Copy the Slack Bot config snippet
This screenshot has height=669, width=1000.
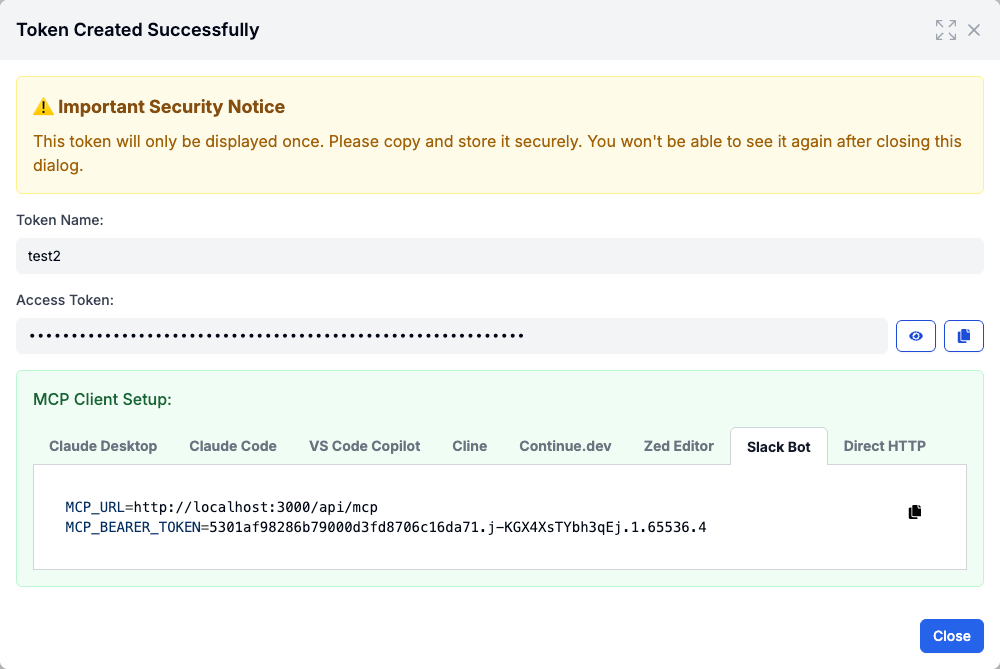coord(914,512)
